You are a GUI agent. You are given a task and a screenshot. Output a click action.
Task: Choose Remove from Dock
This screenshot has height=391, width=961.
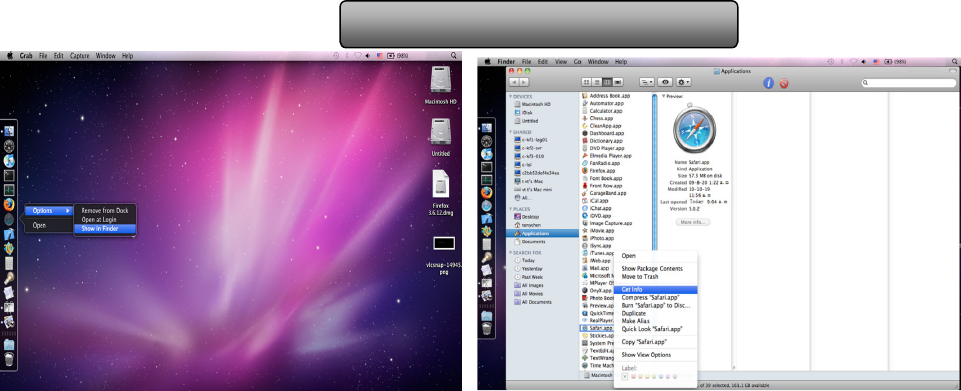(x=105, y=211)
